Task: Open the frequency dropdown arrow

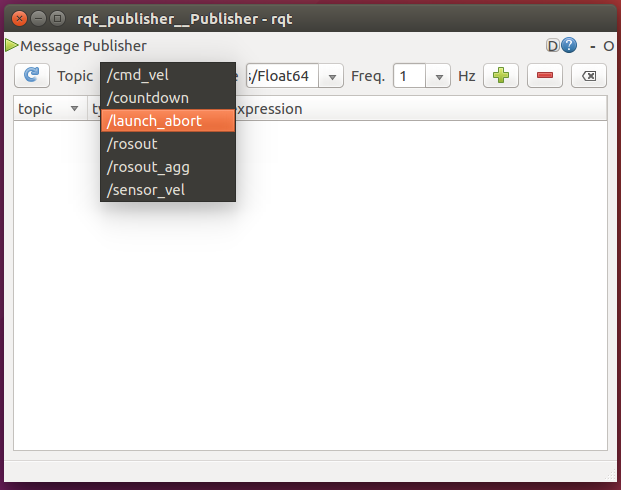Action: (438, 76)
